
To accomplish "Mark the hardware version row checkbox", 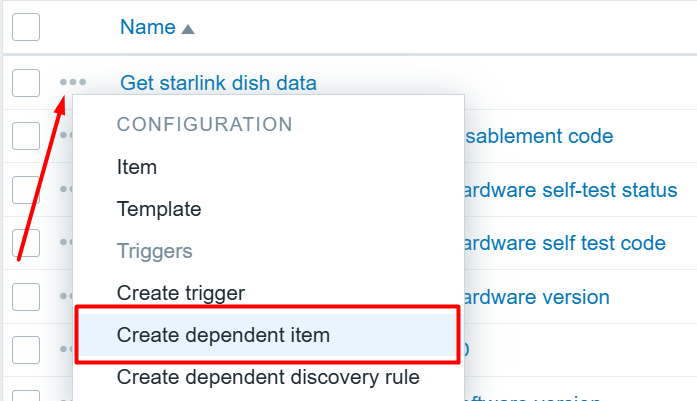I will (26, 296).
